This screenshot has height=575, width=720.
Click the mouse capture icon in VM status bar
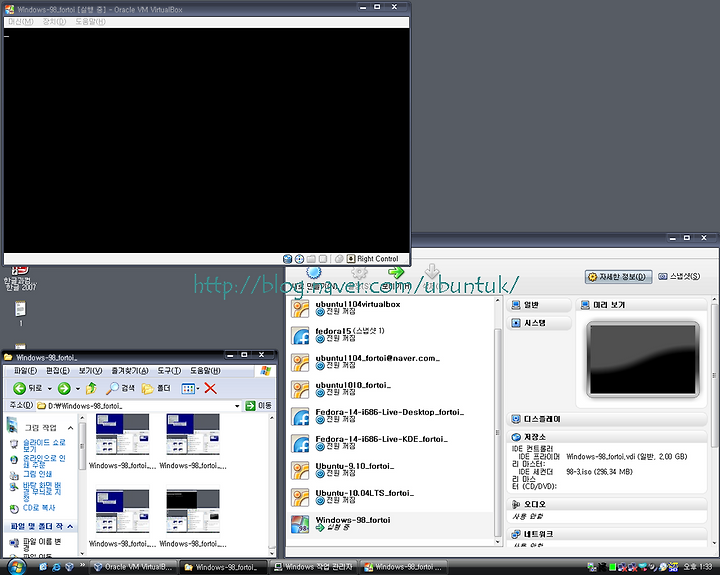339,259
